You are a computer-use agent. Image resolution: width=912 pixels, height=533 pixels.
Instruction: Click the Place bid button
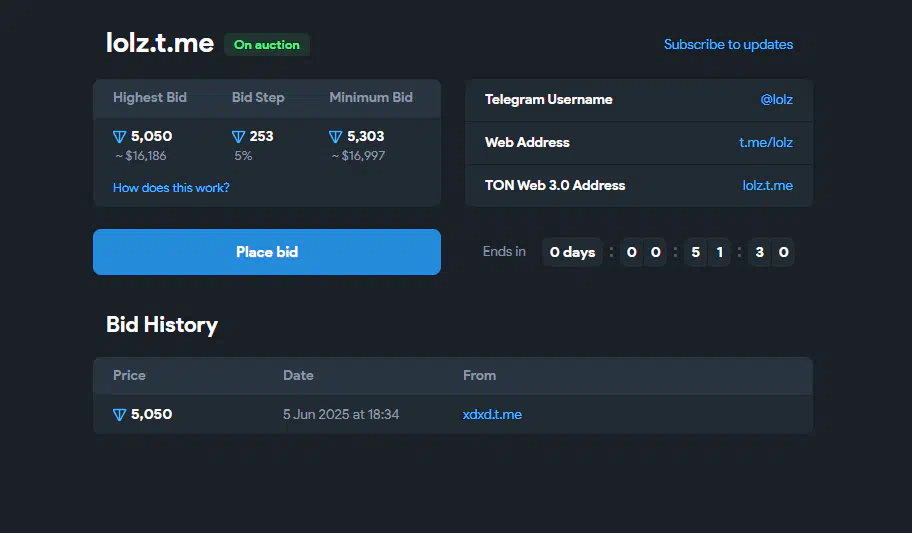coord(267,252)
